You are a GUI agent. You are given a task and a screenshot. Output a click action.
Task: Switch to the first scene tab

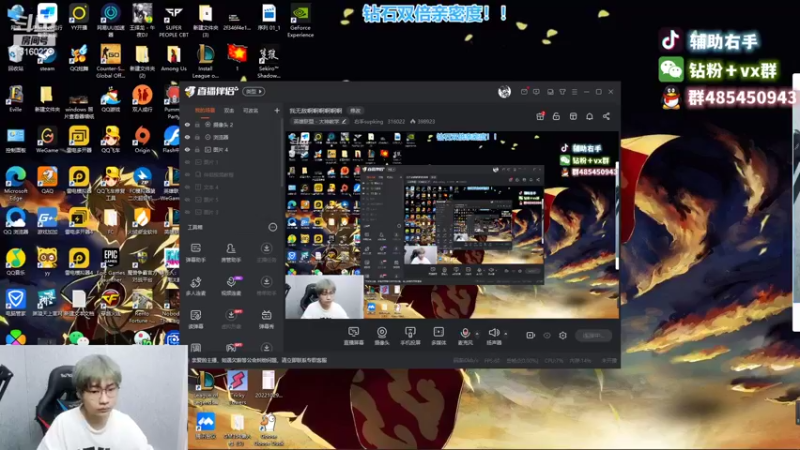[x=205, y=110]
